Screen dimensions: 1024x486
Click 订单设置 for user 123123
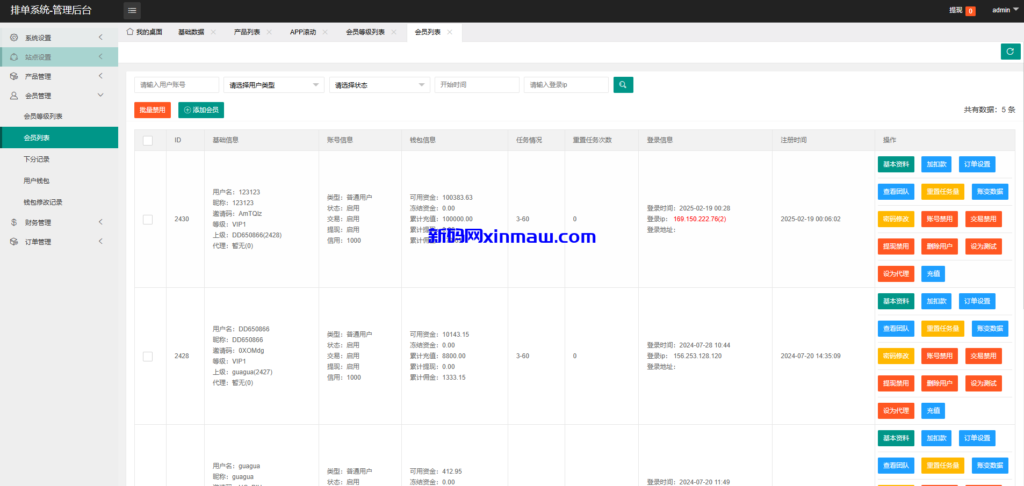tap(977, 165)
